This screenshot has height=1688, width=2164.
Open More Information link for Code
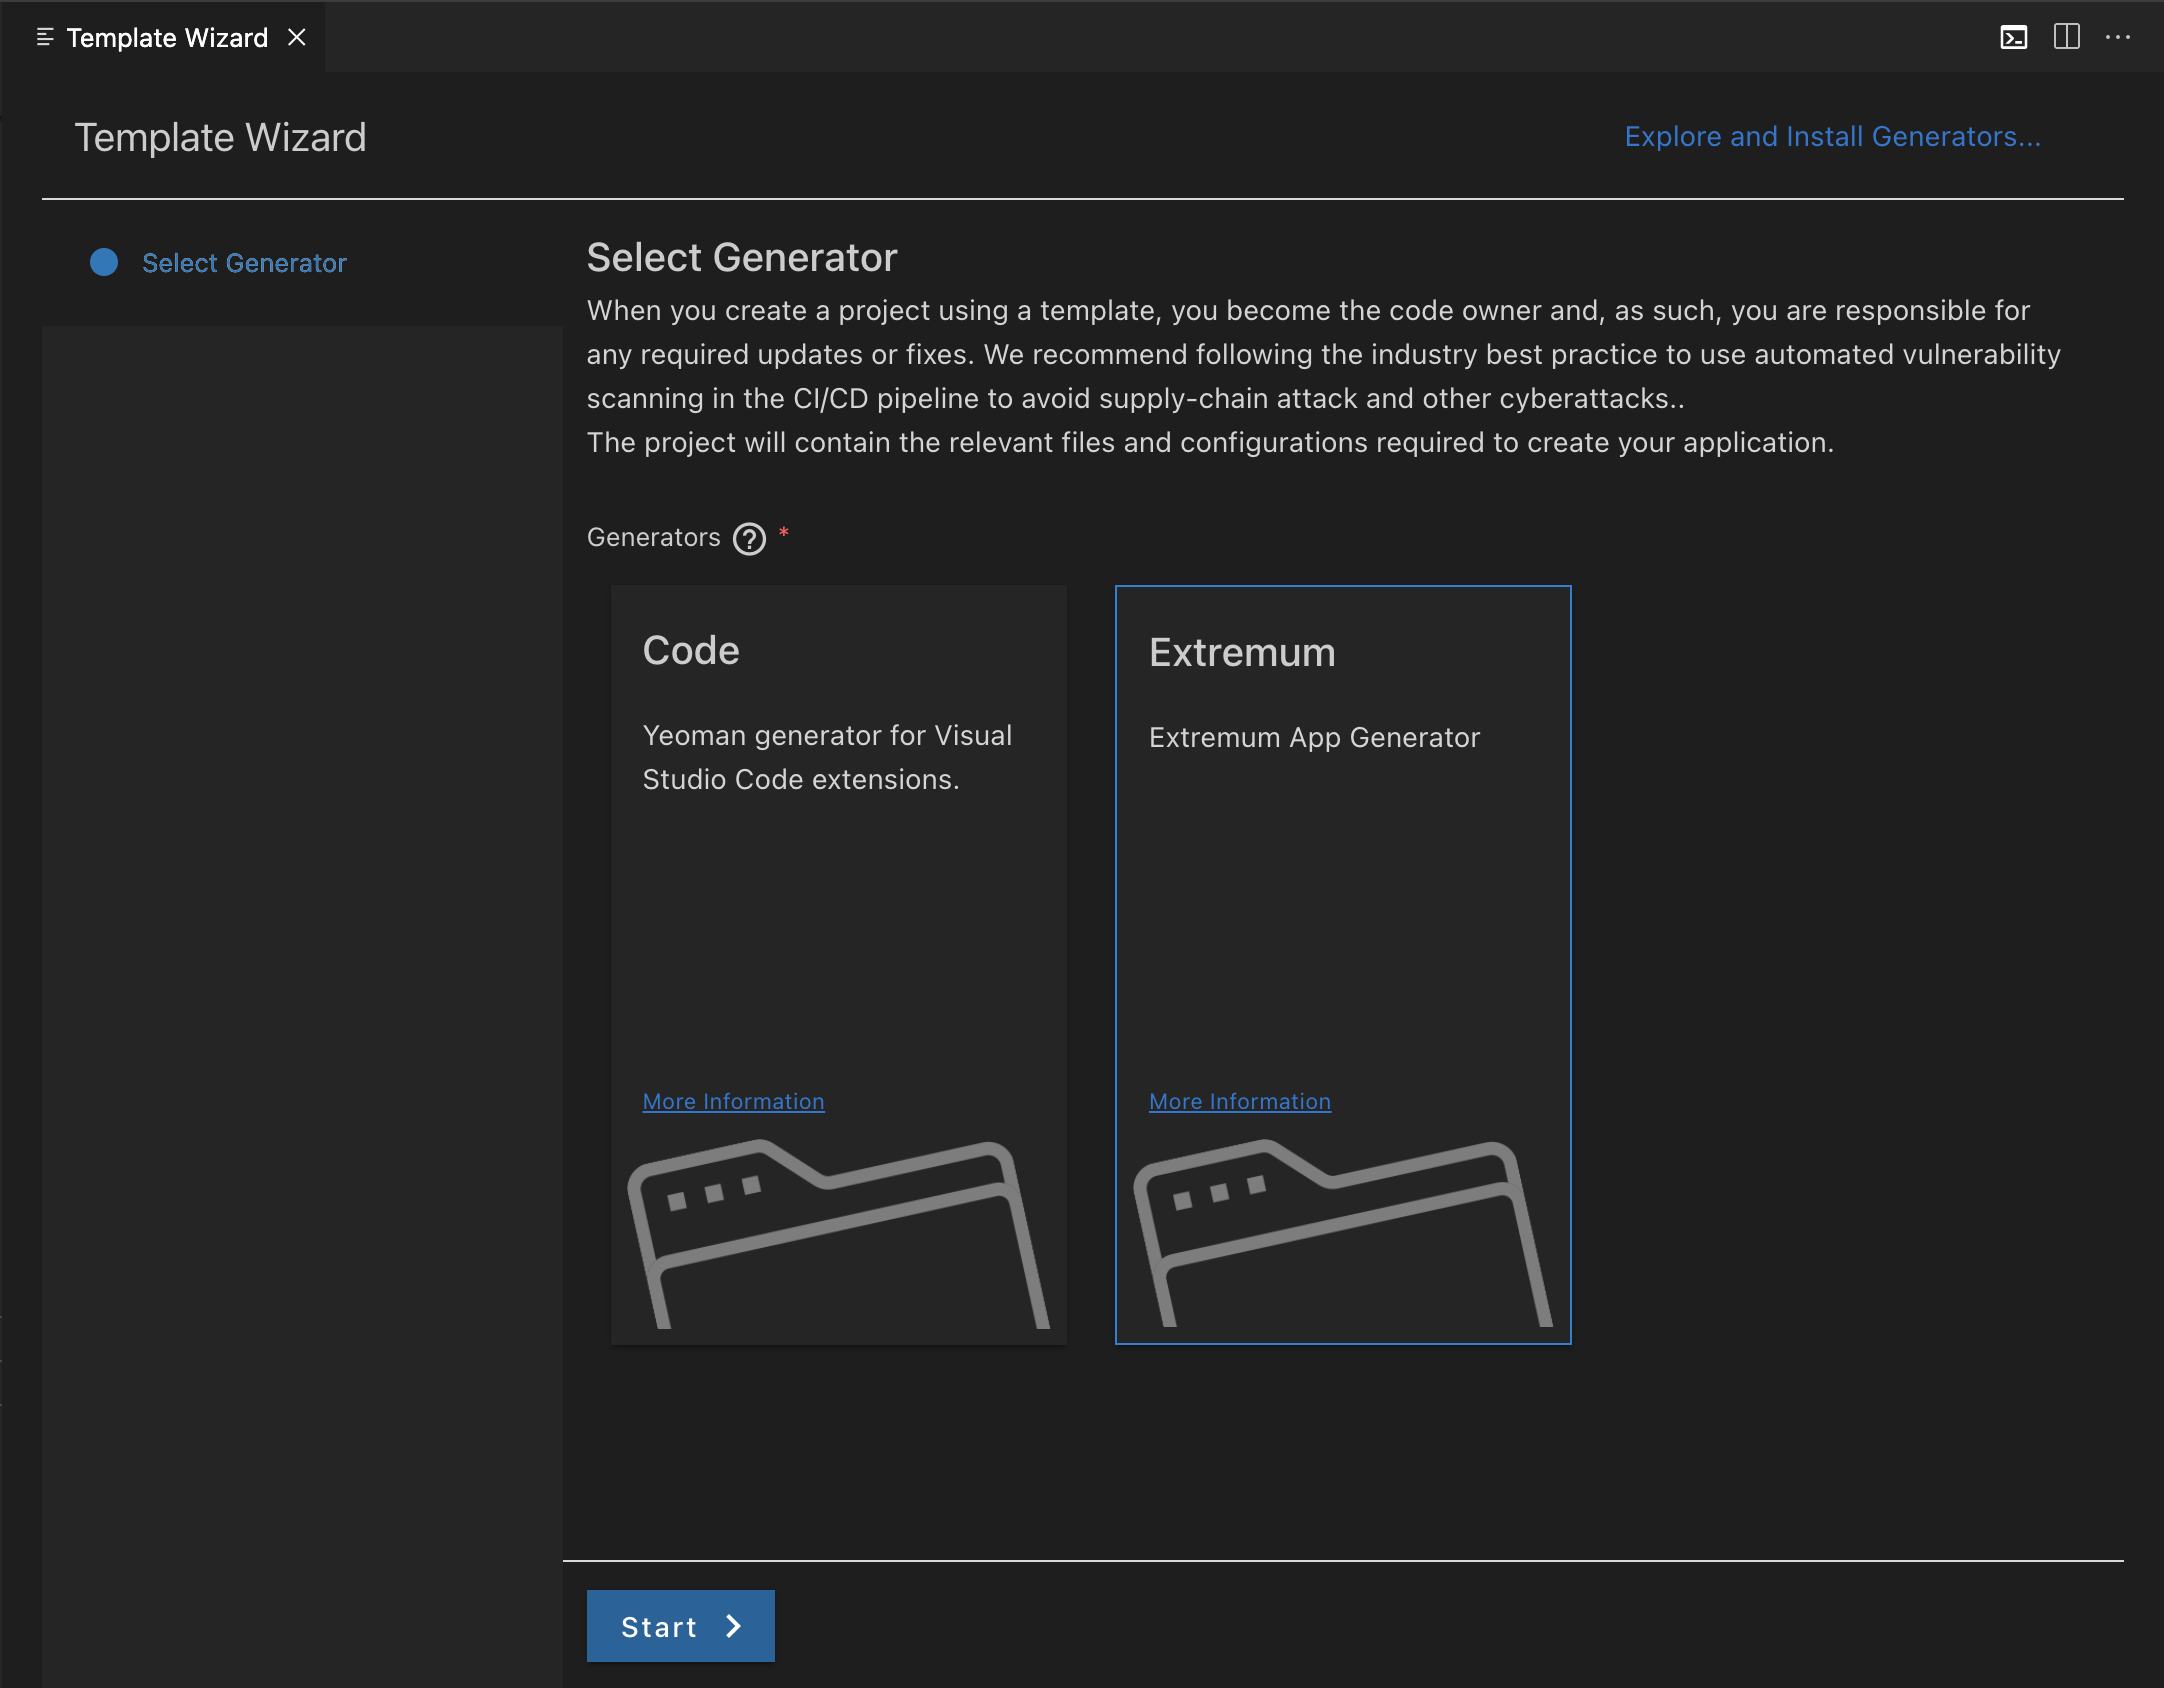[x=733, y=1101]
